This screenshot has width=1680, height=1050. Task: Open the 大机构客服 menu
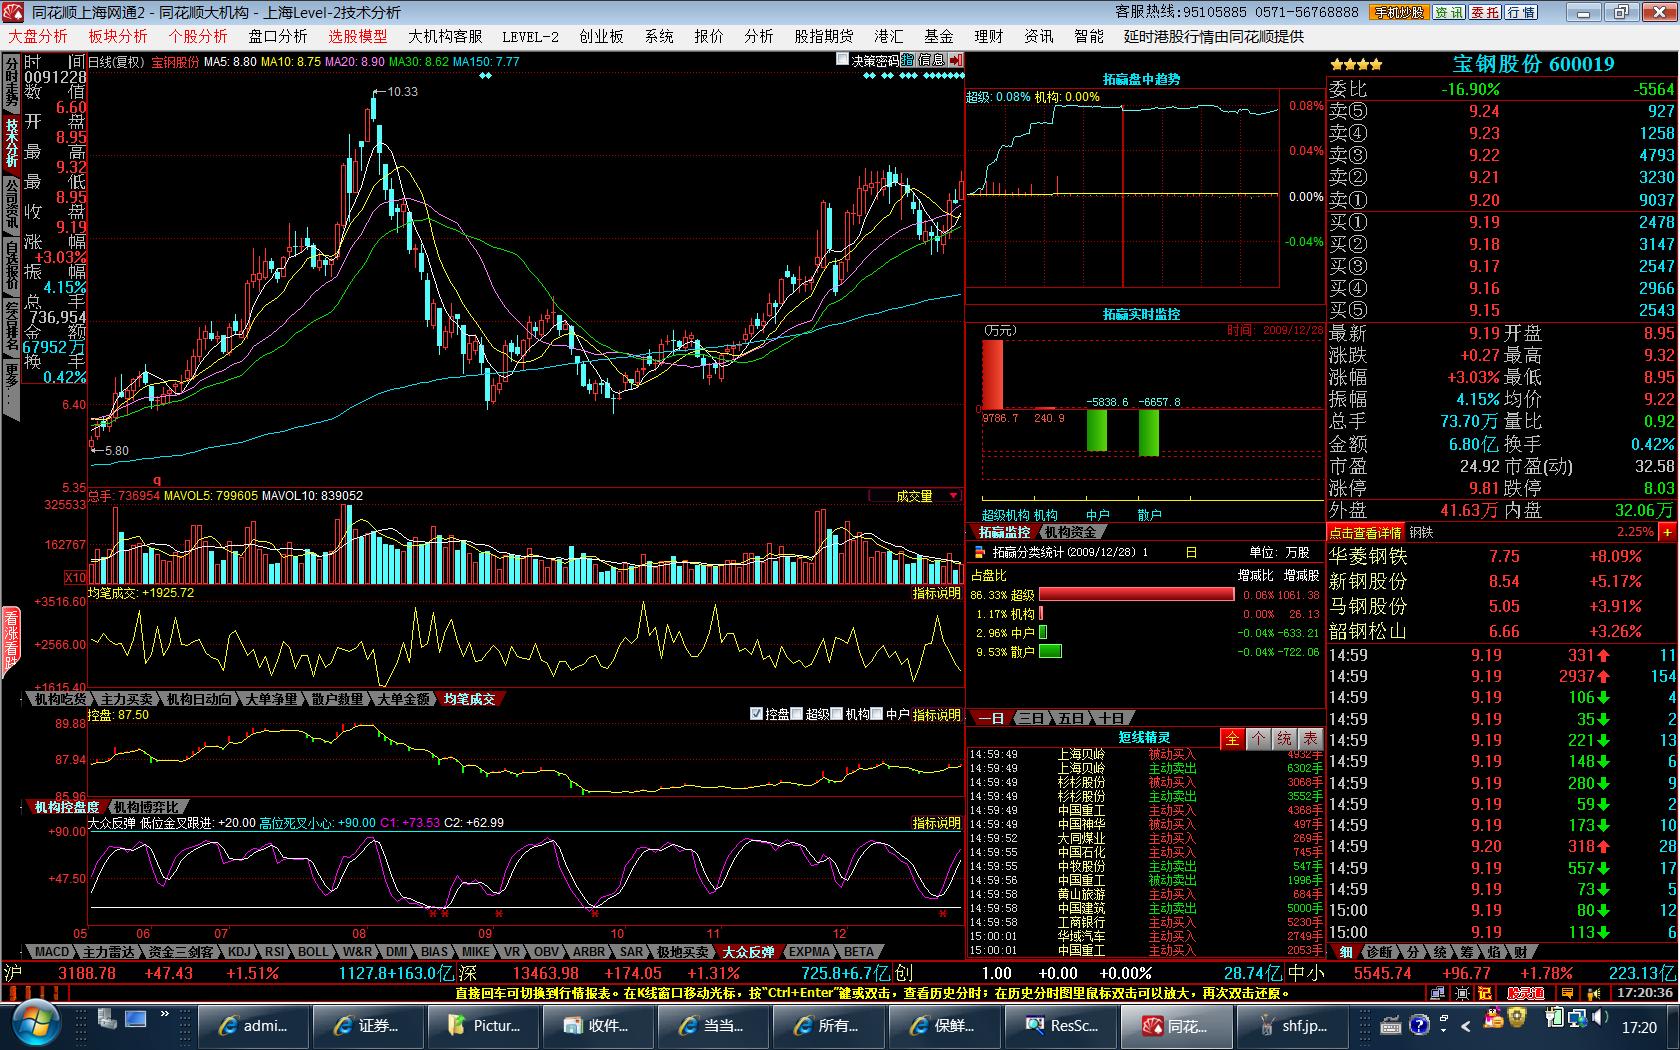pos(445,36)
